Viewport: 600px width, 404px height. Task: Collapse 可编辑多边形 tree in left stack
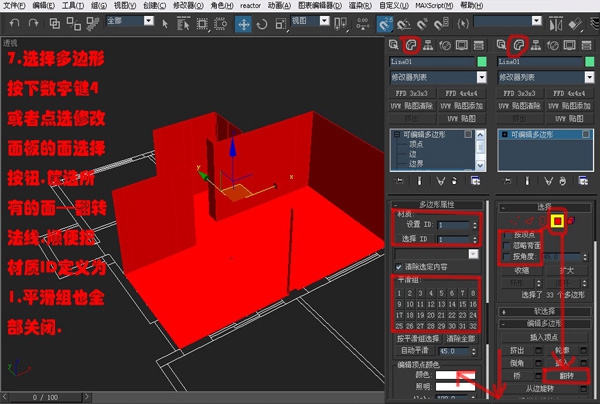[x=397, y=135]
